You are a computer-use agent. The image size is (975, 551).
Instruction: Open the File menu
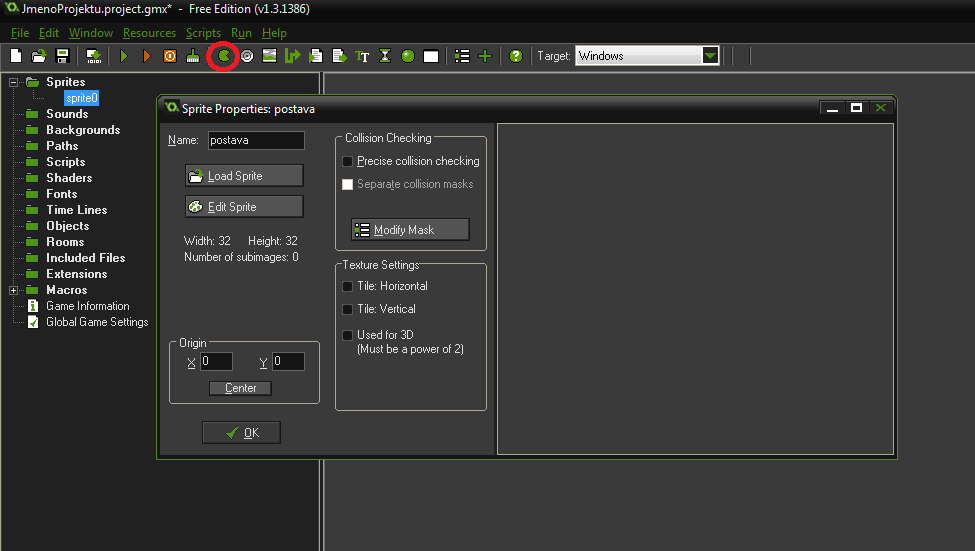tap(20, 33)
